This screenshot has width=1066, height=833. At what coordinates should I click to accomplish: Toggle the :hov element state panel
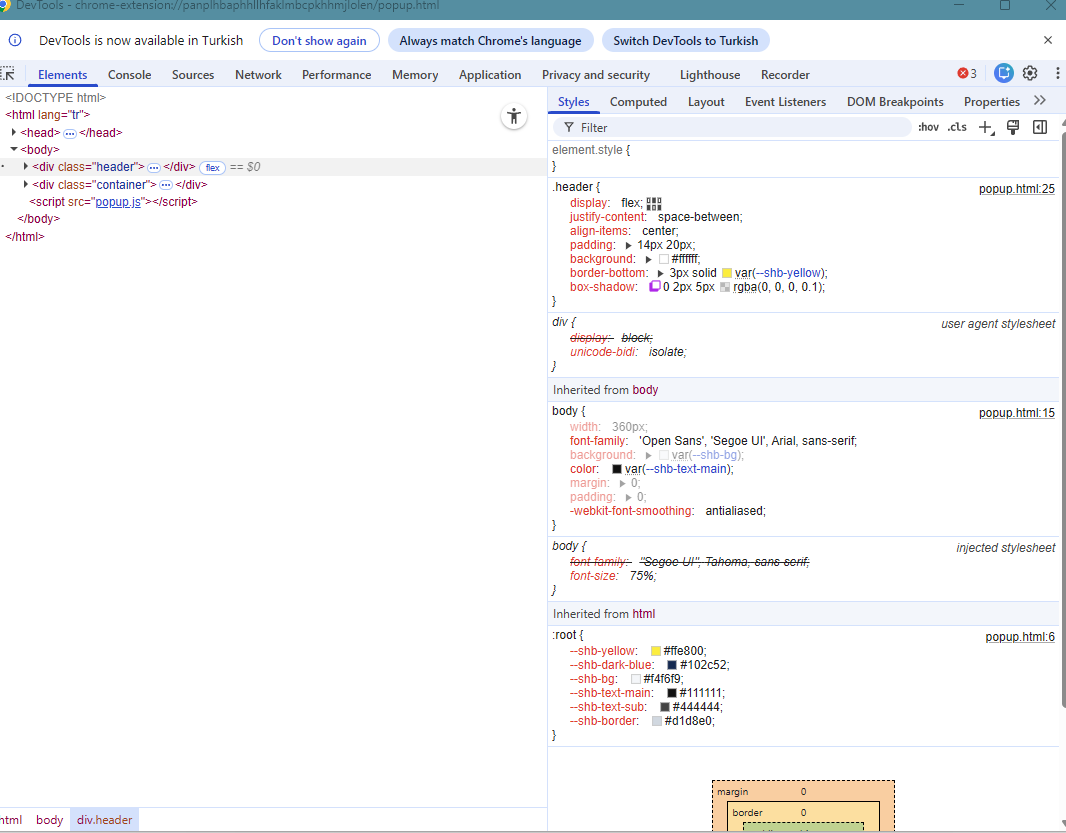pyautogui.click(x=928, y=127)
